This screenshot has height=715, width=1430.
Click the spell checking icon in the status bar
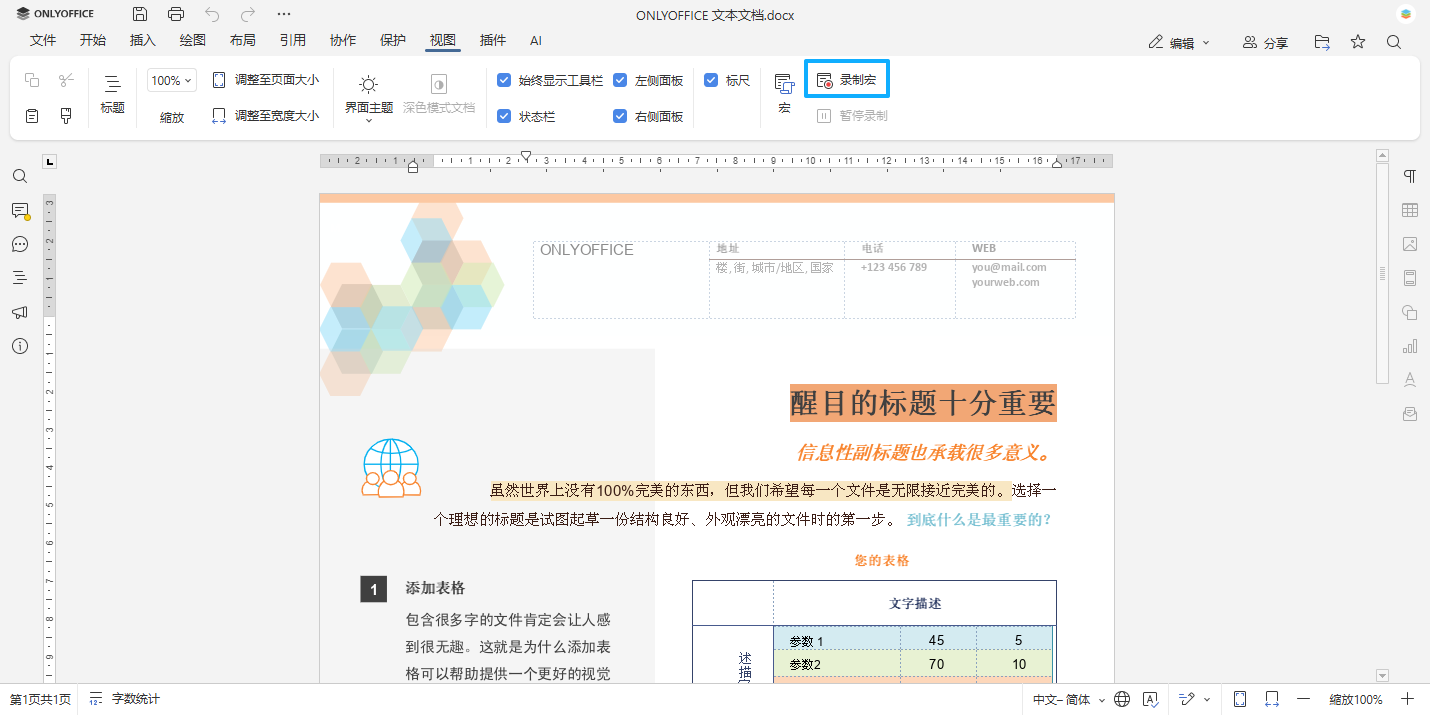pyautogui.click(x=1151, y=699)
